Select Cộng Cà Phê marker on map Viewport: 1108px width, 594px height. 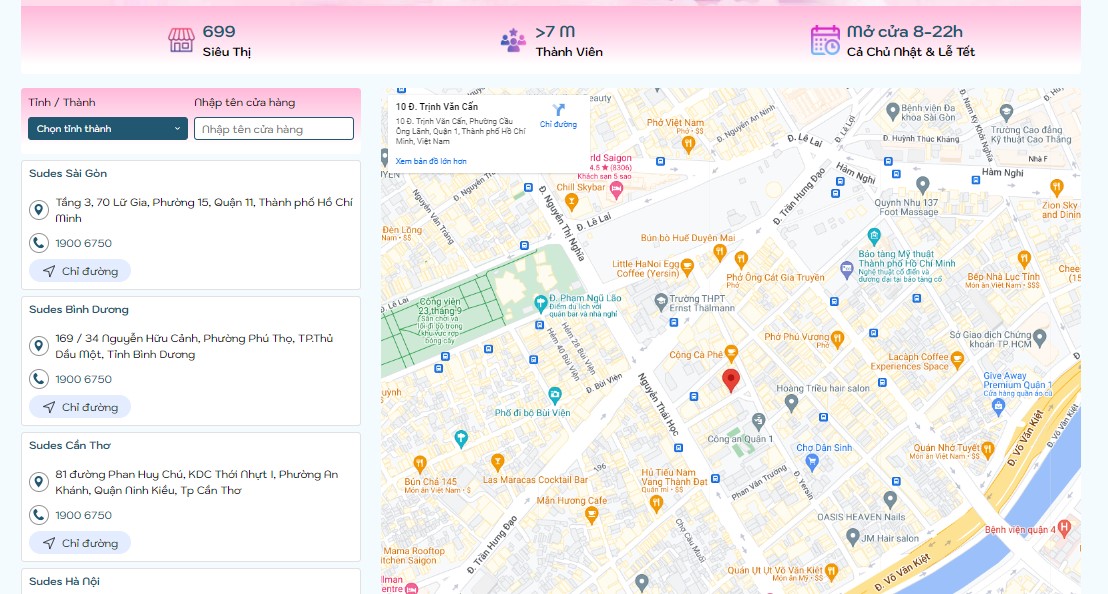point(731,352)
